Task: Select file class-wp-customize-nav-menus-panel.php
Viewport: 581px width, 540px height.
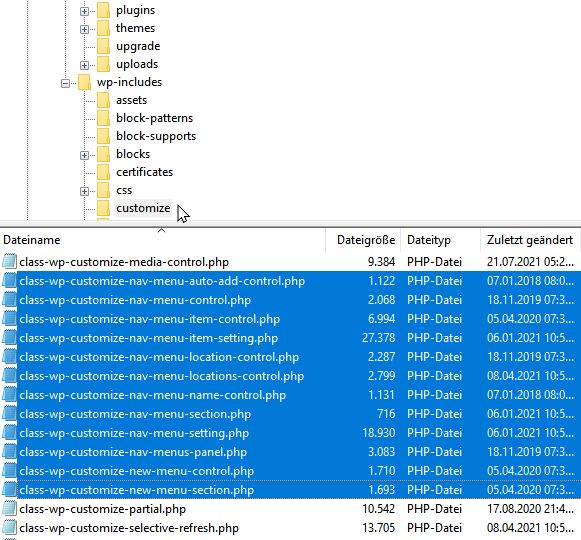Action: pyautogui.click(x=133, y=452)
